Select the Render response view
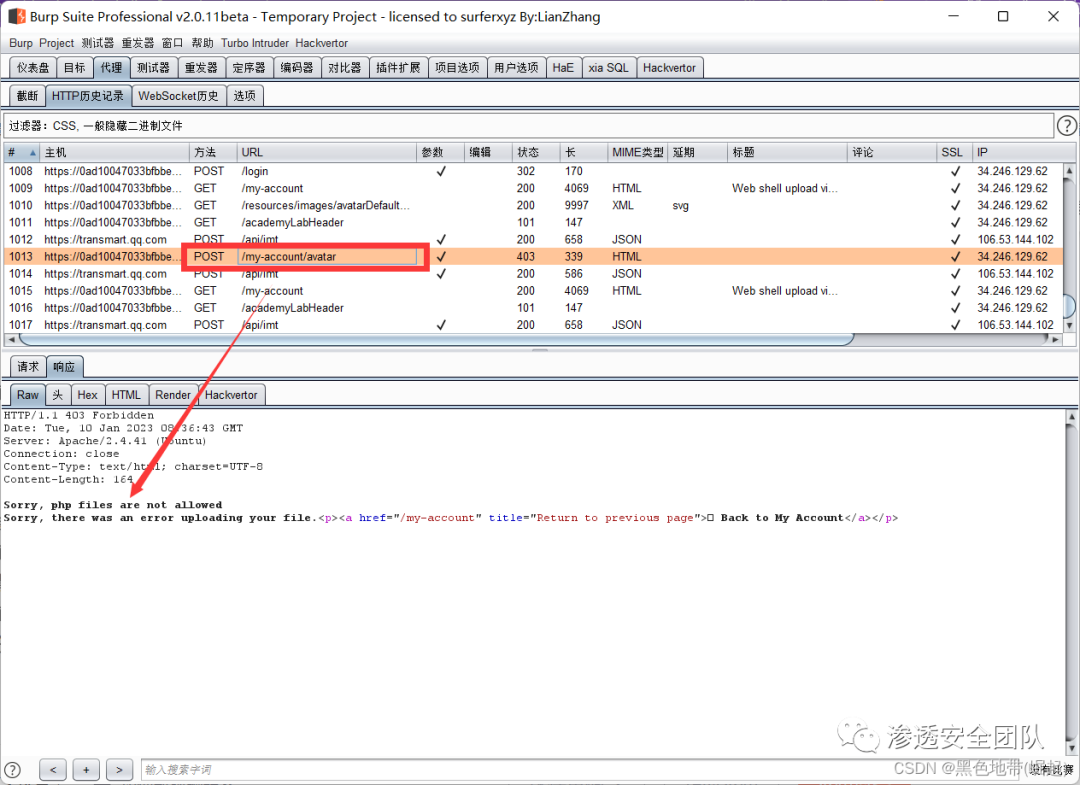This screenshot has height=785, width=1080. [172, 395]
